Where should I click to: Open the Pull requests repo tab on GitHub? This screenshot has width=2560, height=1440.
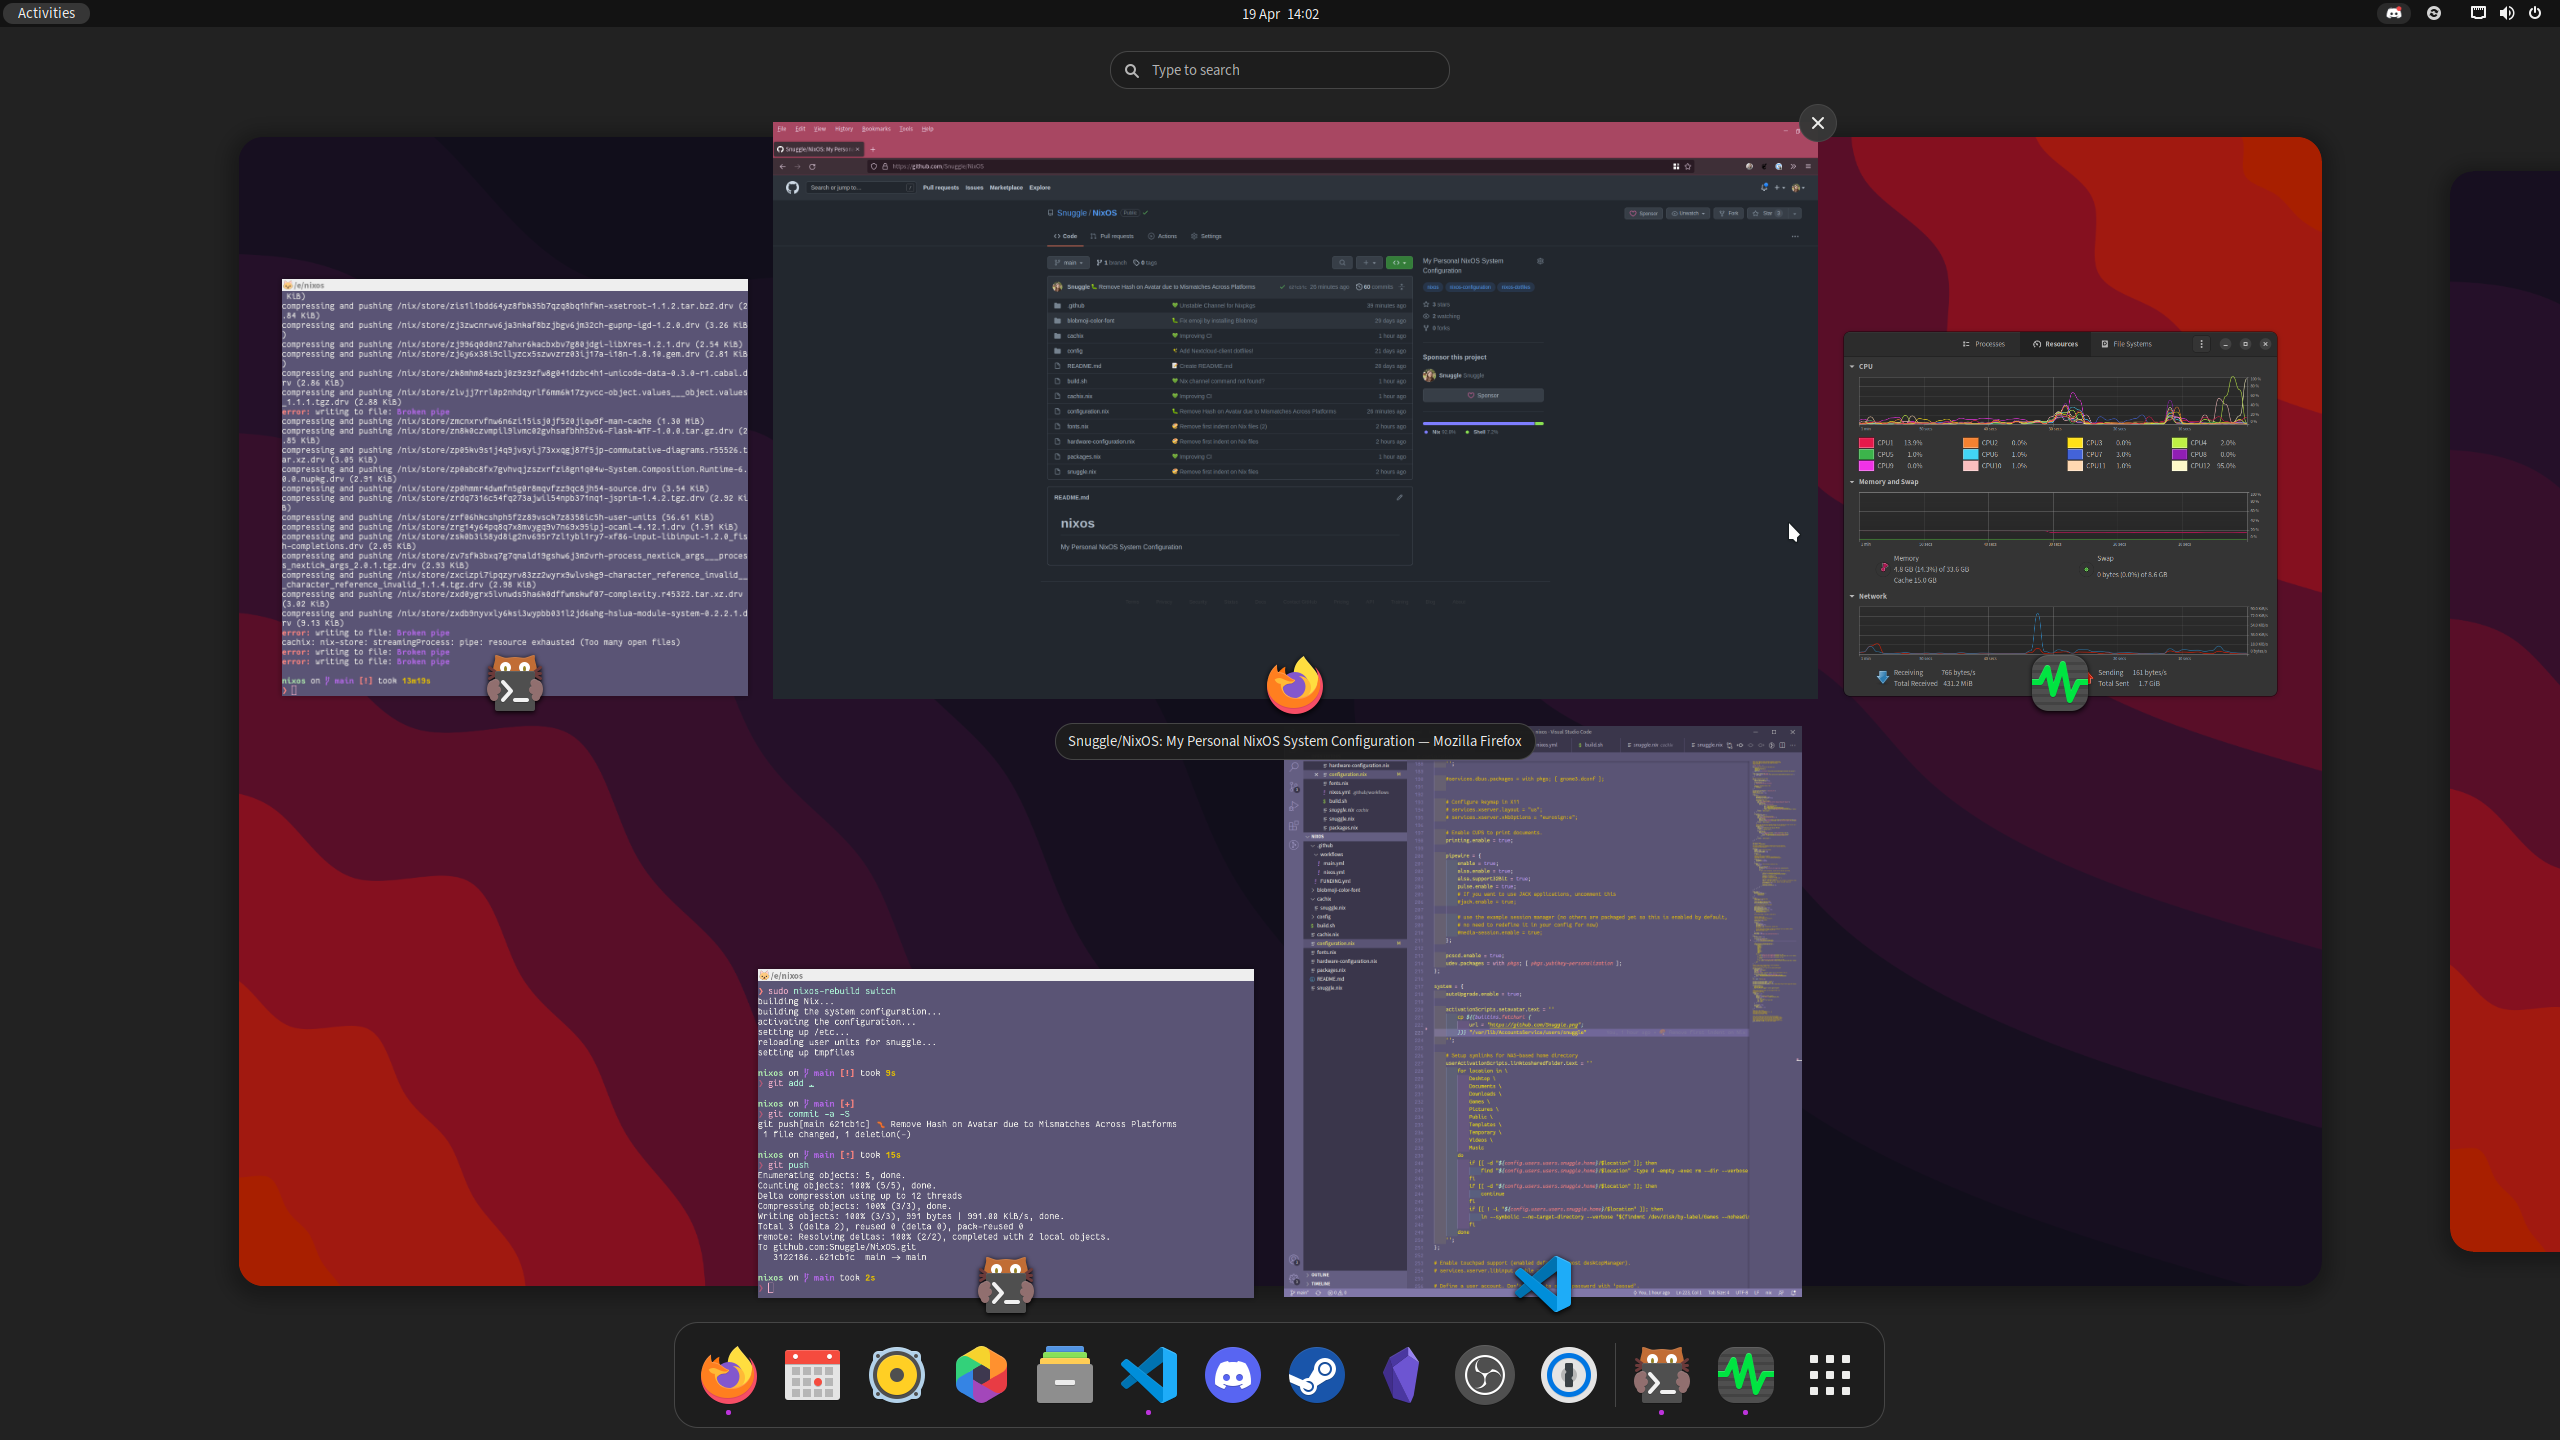[x=1112, y=236]
